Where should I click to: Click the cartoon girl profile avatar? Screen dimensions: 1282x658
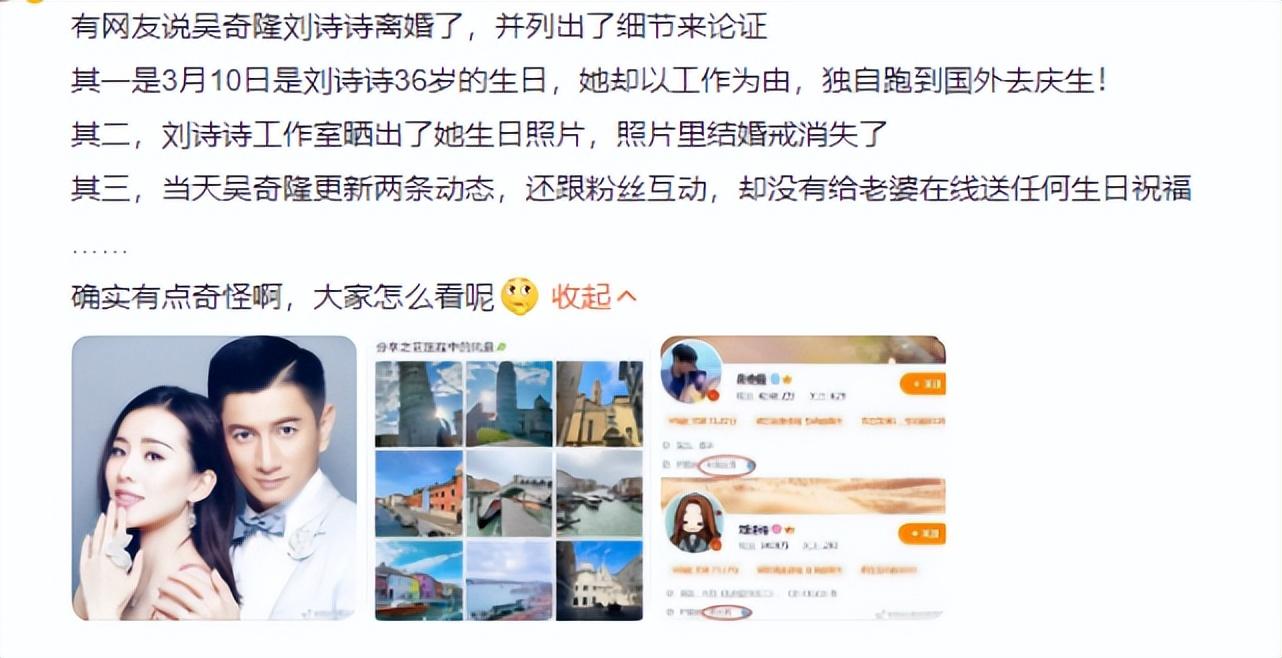tap(694, 522)
